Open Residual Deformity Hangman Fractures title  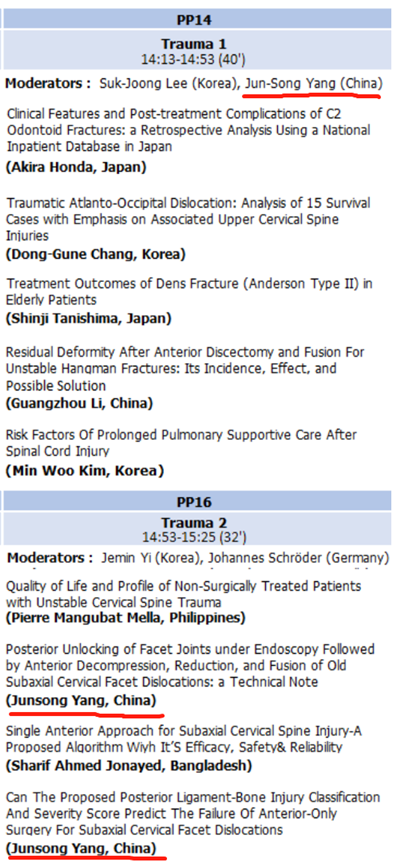185,368
